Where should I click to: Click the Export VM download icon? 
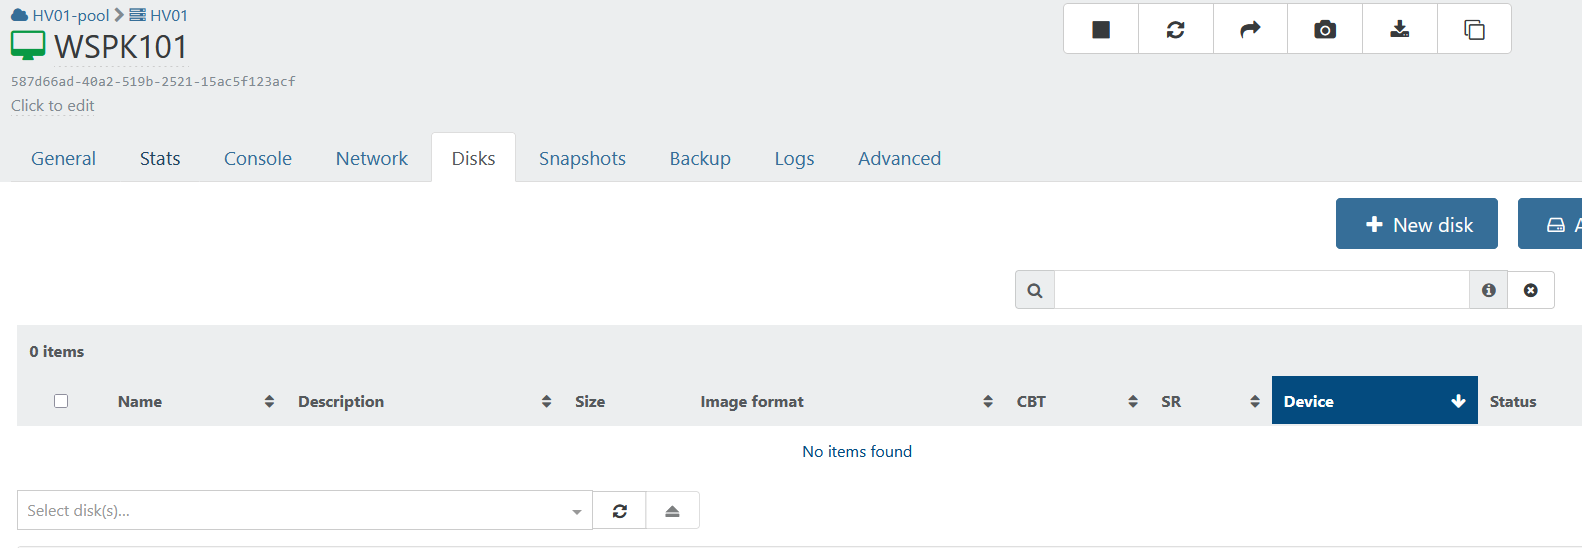(1400, 29)
